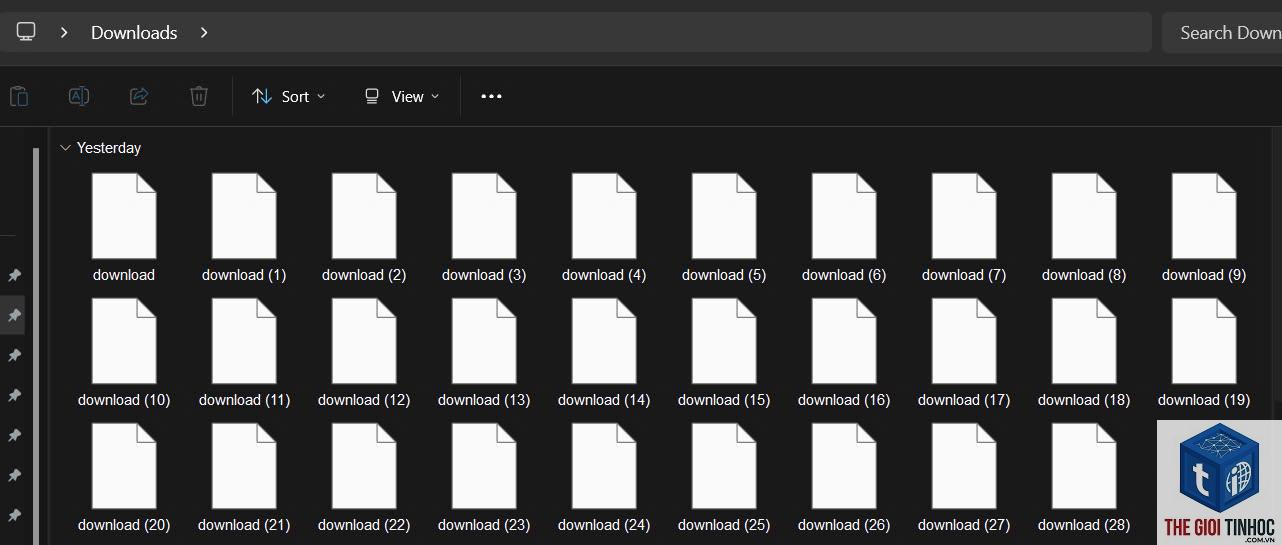Select file download (22)
1282x545 pixels.
point(364,478)
